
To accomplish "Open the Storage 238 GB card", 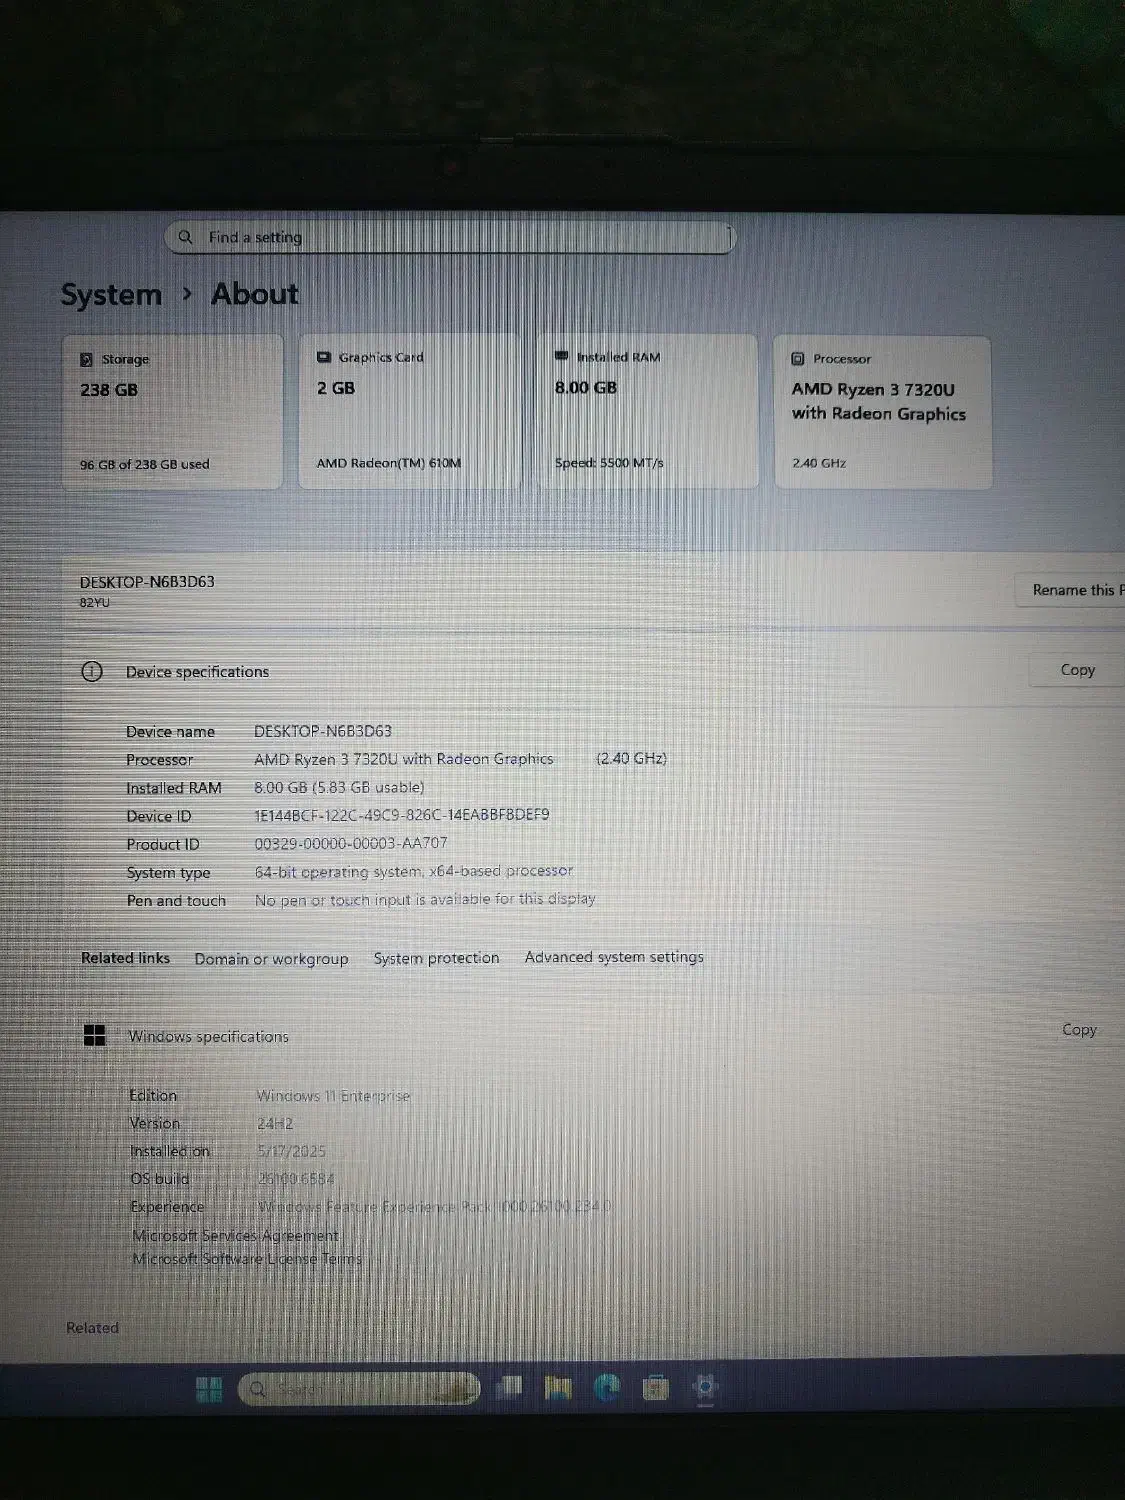I will [x=173, y=412].
